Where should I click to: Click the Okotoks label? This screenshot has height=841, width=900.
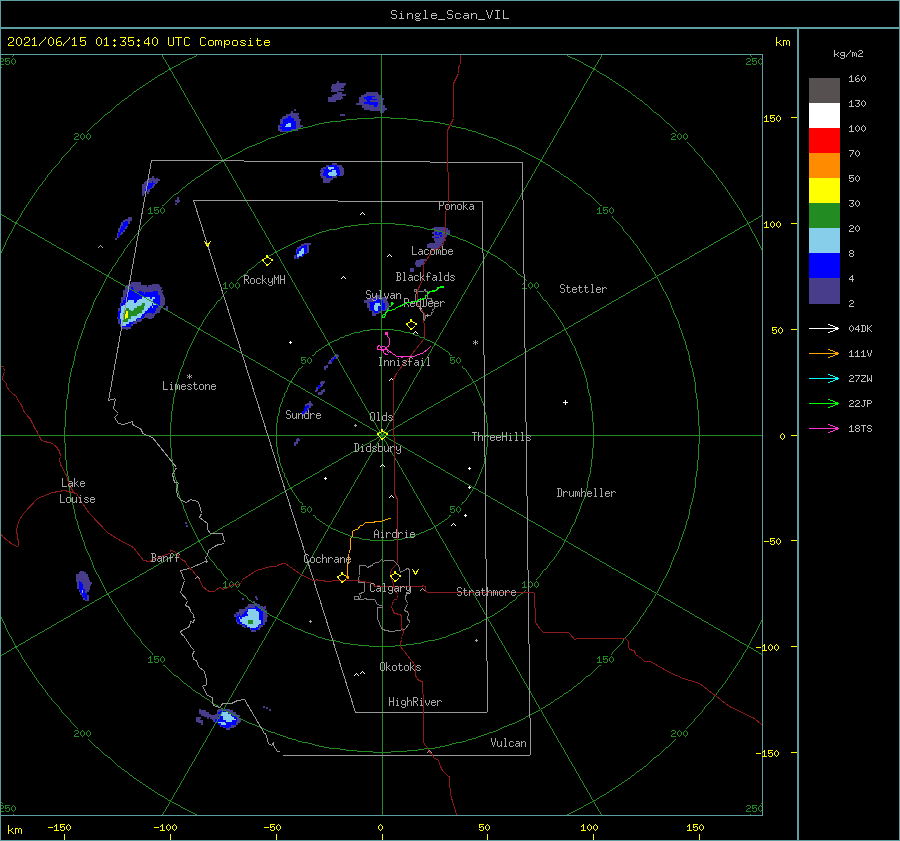400,667
